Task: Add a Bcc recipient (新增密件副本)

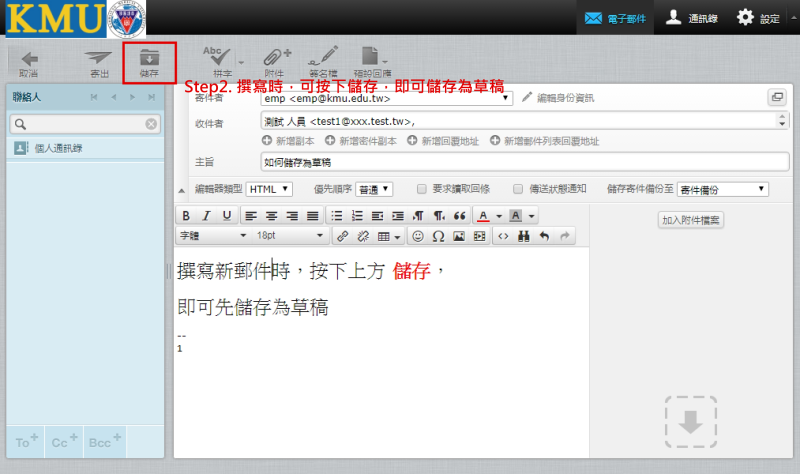Action: [361, 141]
